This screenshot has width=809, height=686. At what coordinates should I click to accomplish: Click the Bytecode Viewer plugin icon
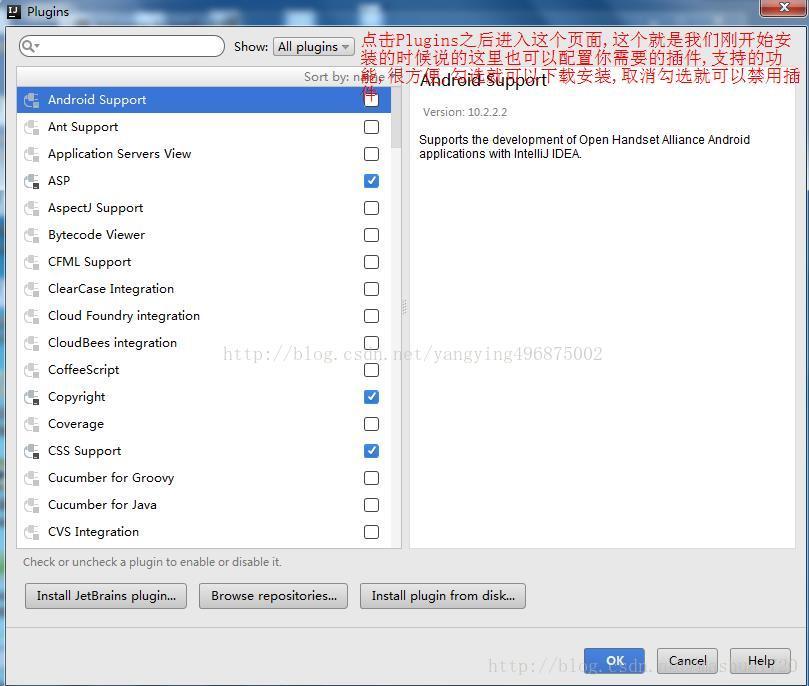tap(31, 235)
